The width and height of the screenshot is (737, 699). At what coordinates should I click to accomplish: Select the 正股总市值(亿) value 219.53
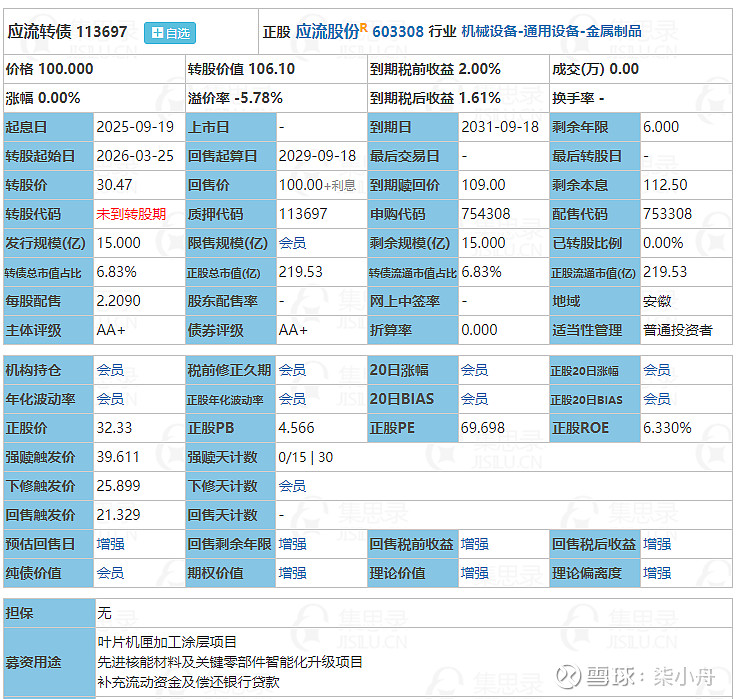coord(300,272)
